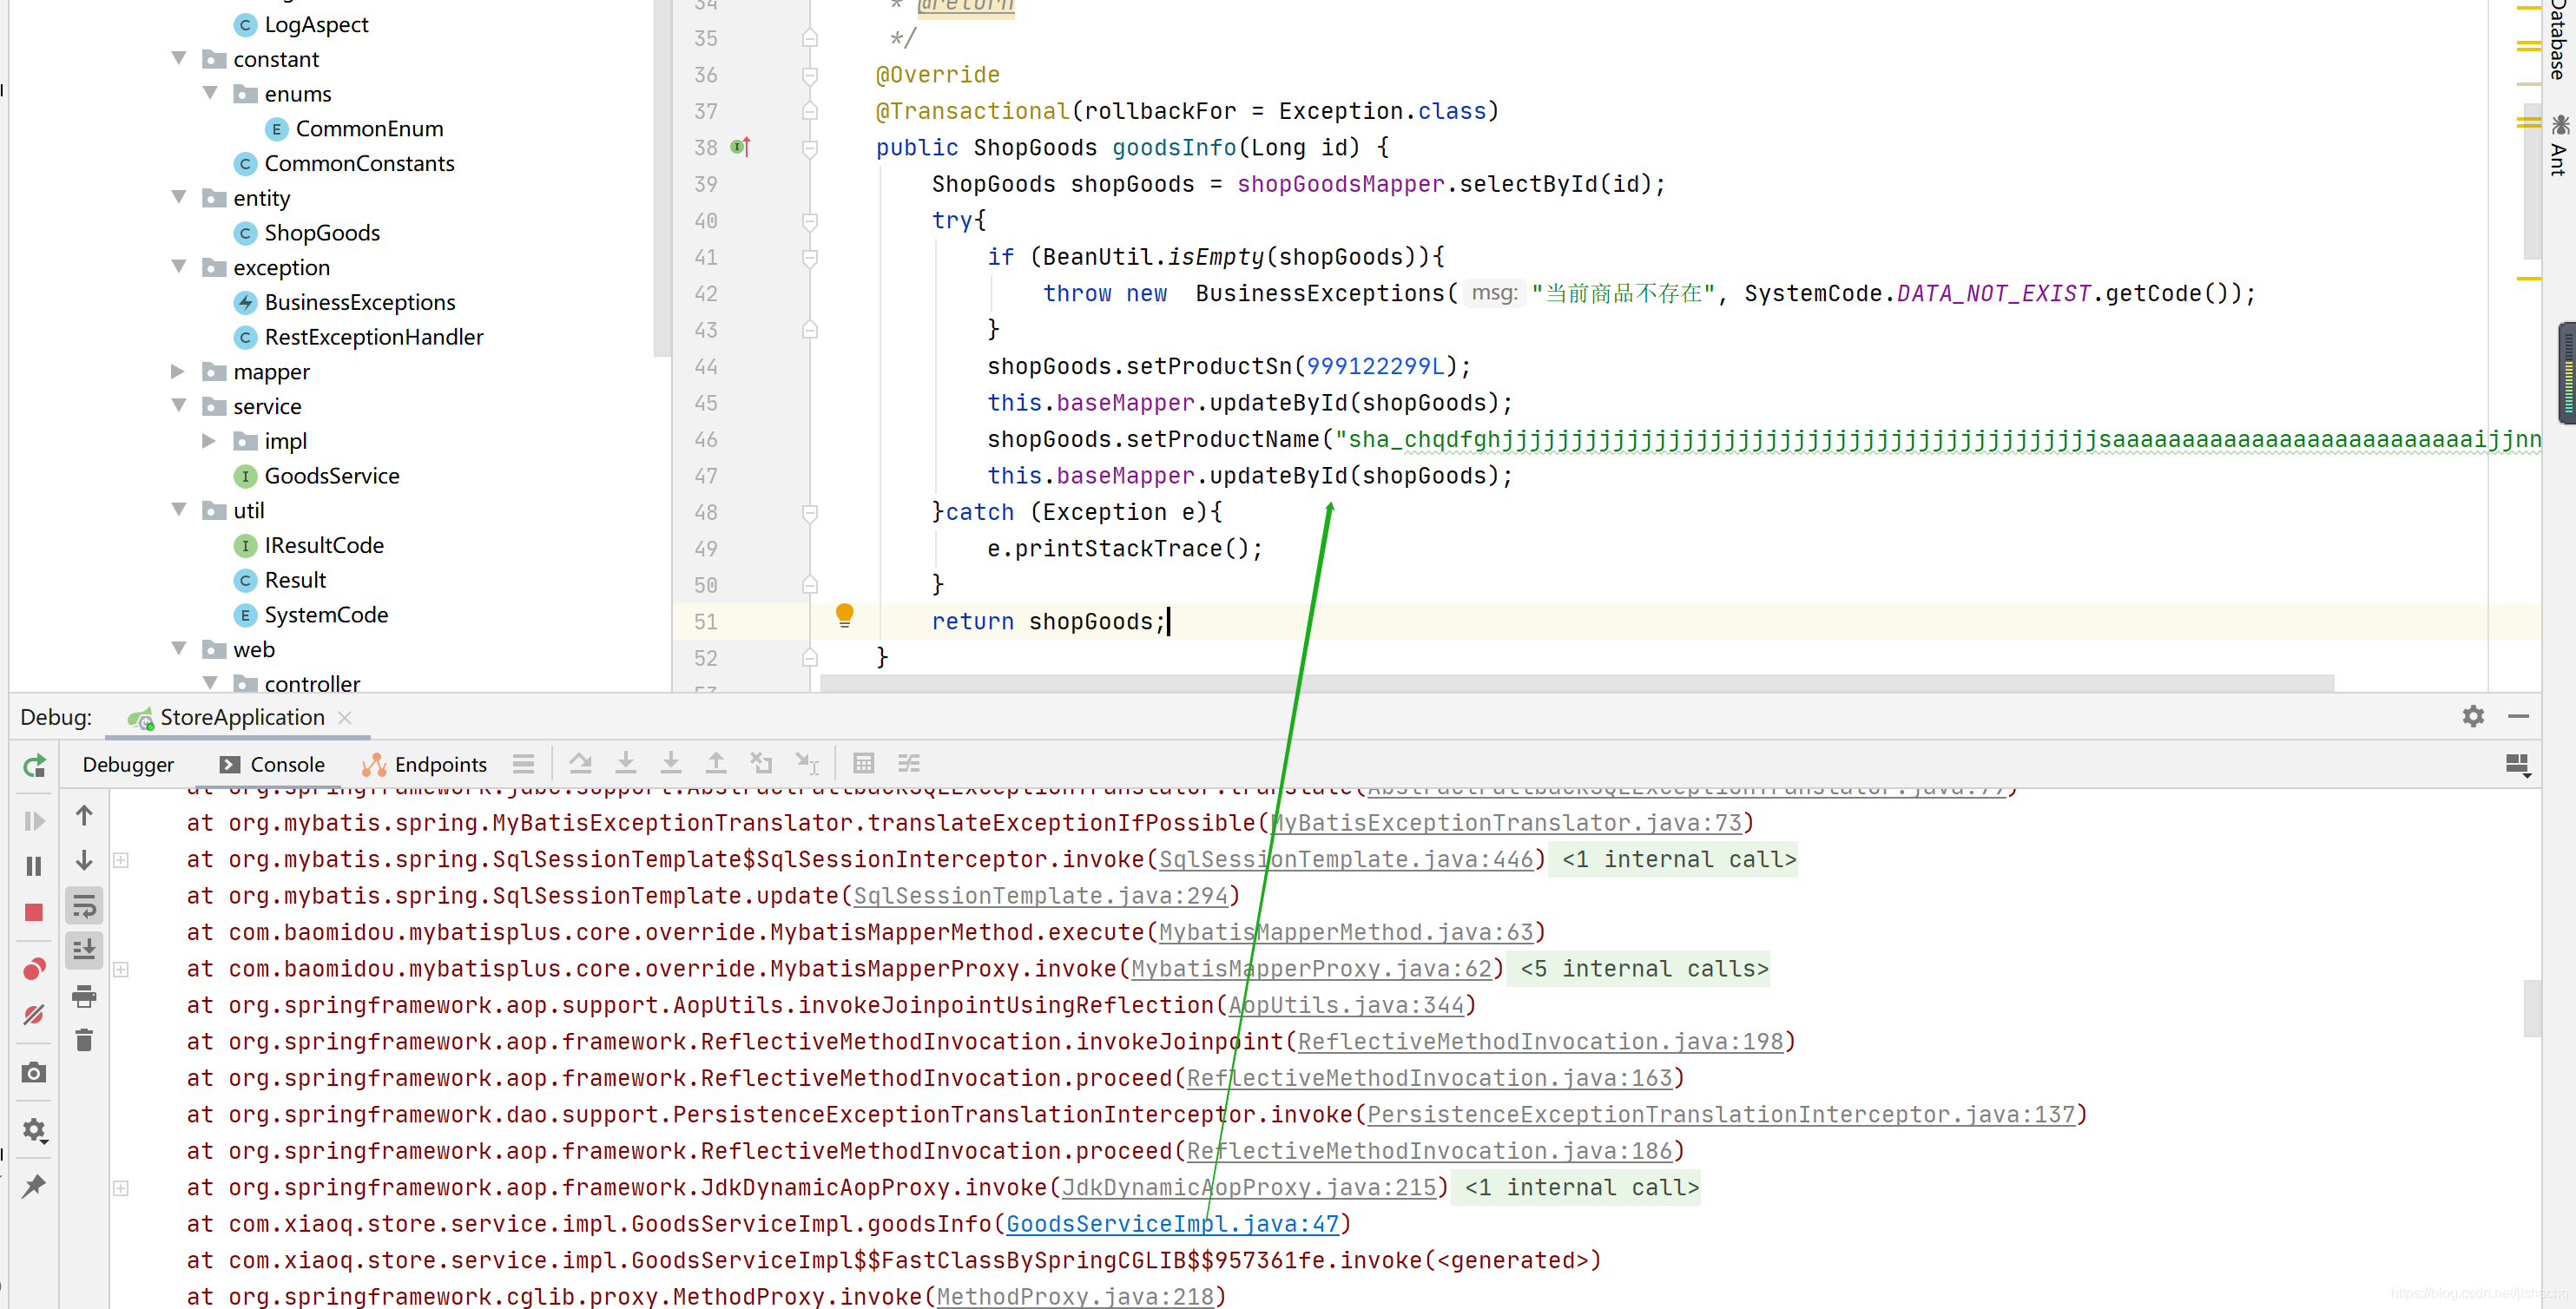Expand the mapper package

click(178, 371)
